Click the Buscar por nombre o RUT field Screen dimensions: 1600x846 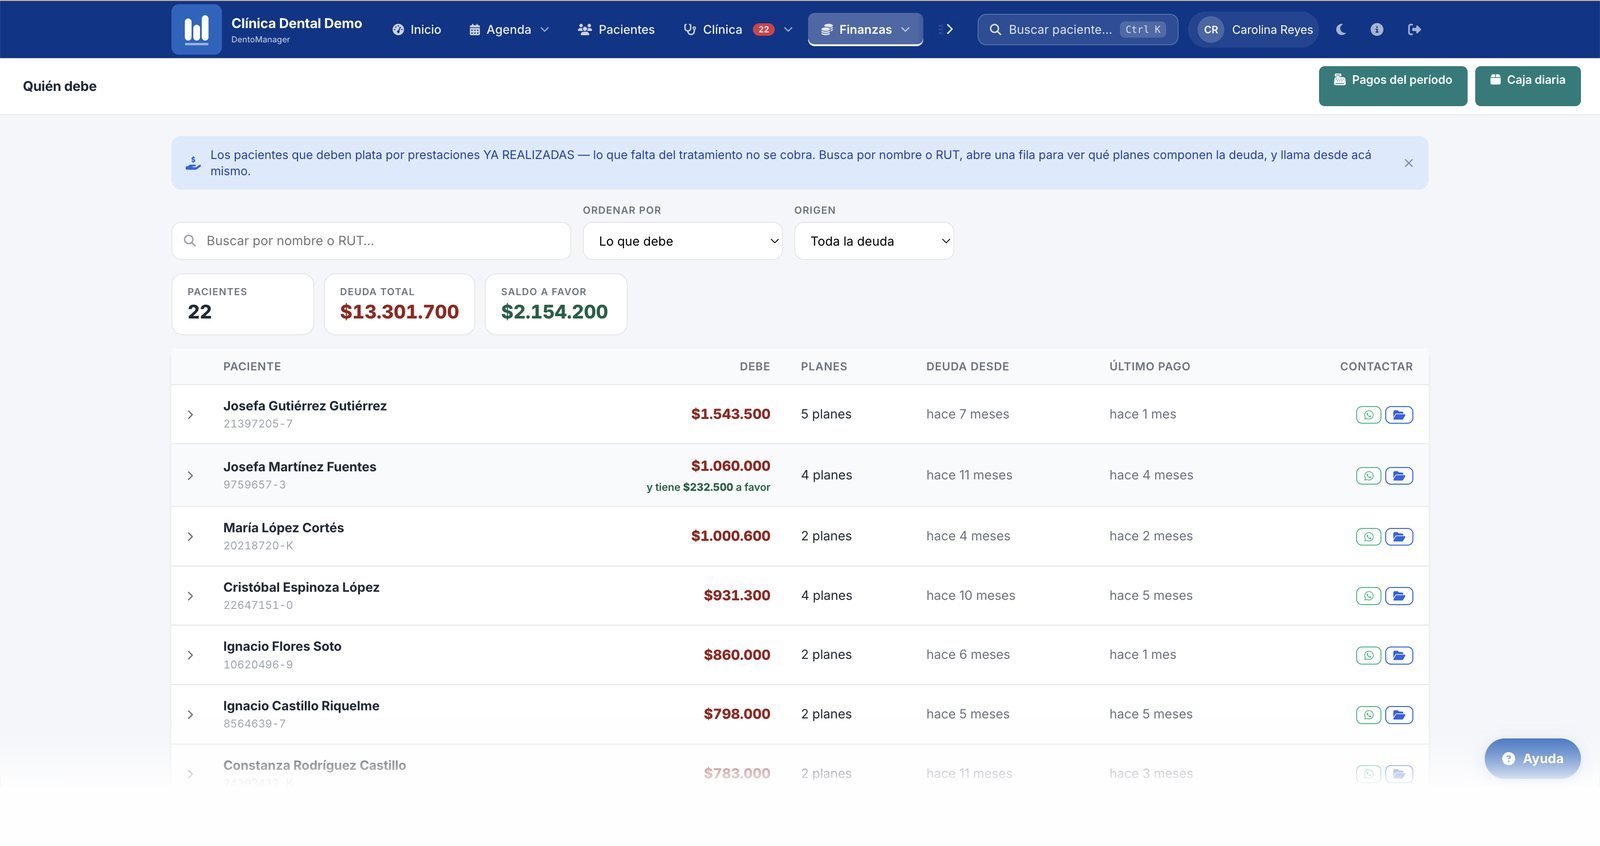(371, 241)
